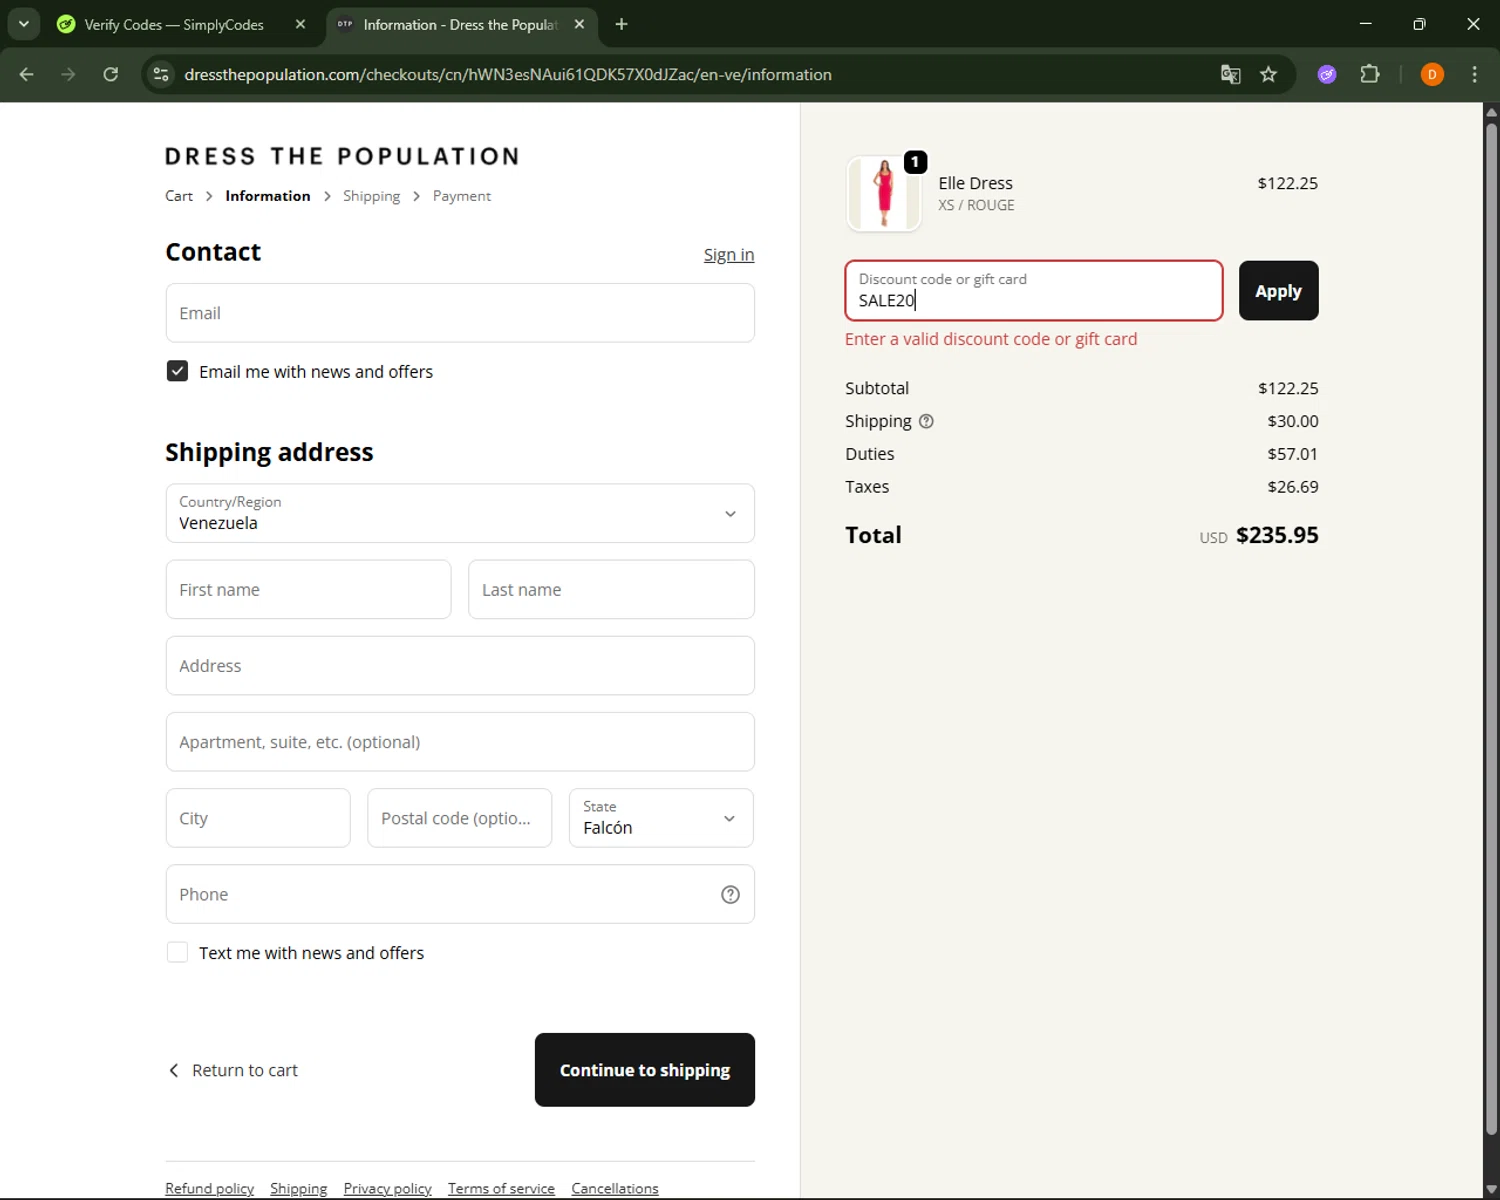Select the Information Dress the Population tab

pos(460,24)
